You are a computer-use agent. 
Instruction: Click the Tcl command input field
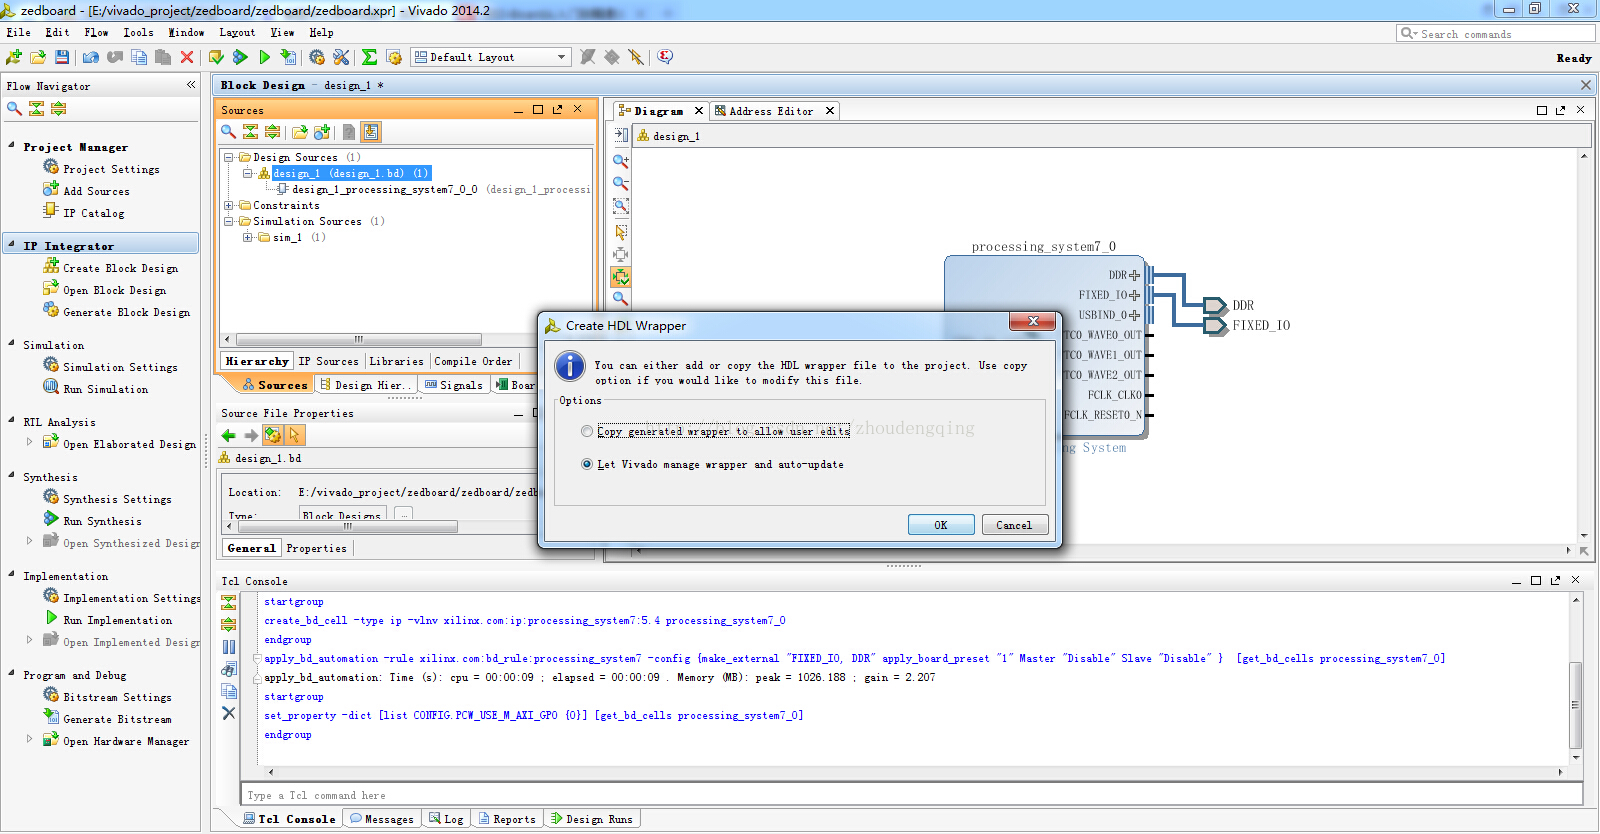(912, 795)
